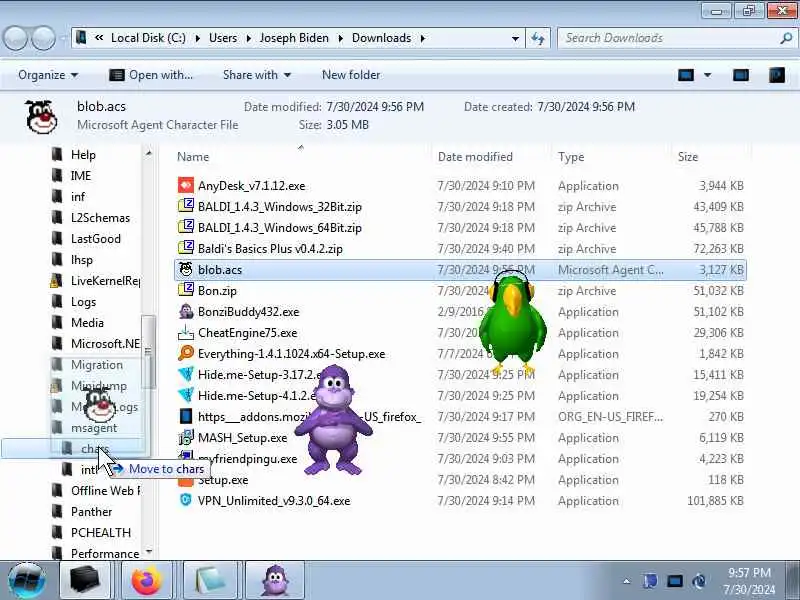
Task: Switch to BonziBuddy taskbar button
Action: tap(276, 581)
